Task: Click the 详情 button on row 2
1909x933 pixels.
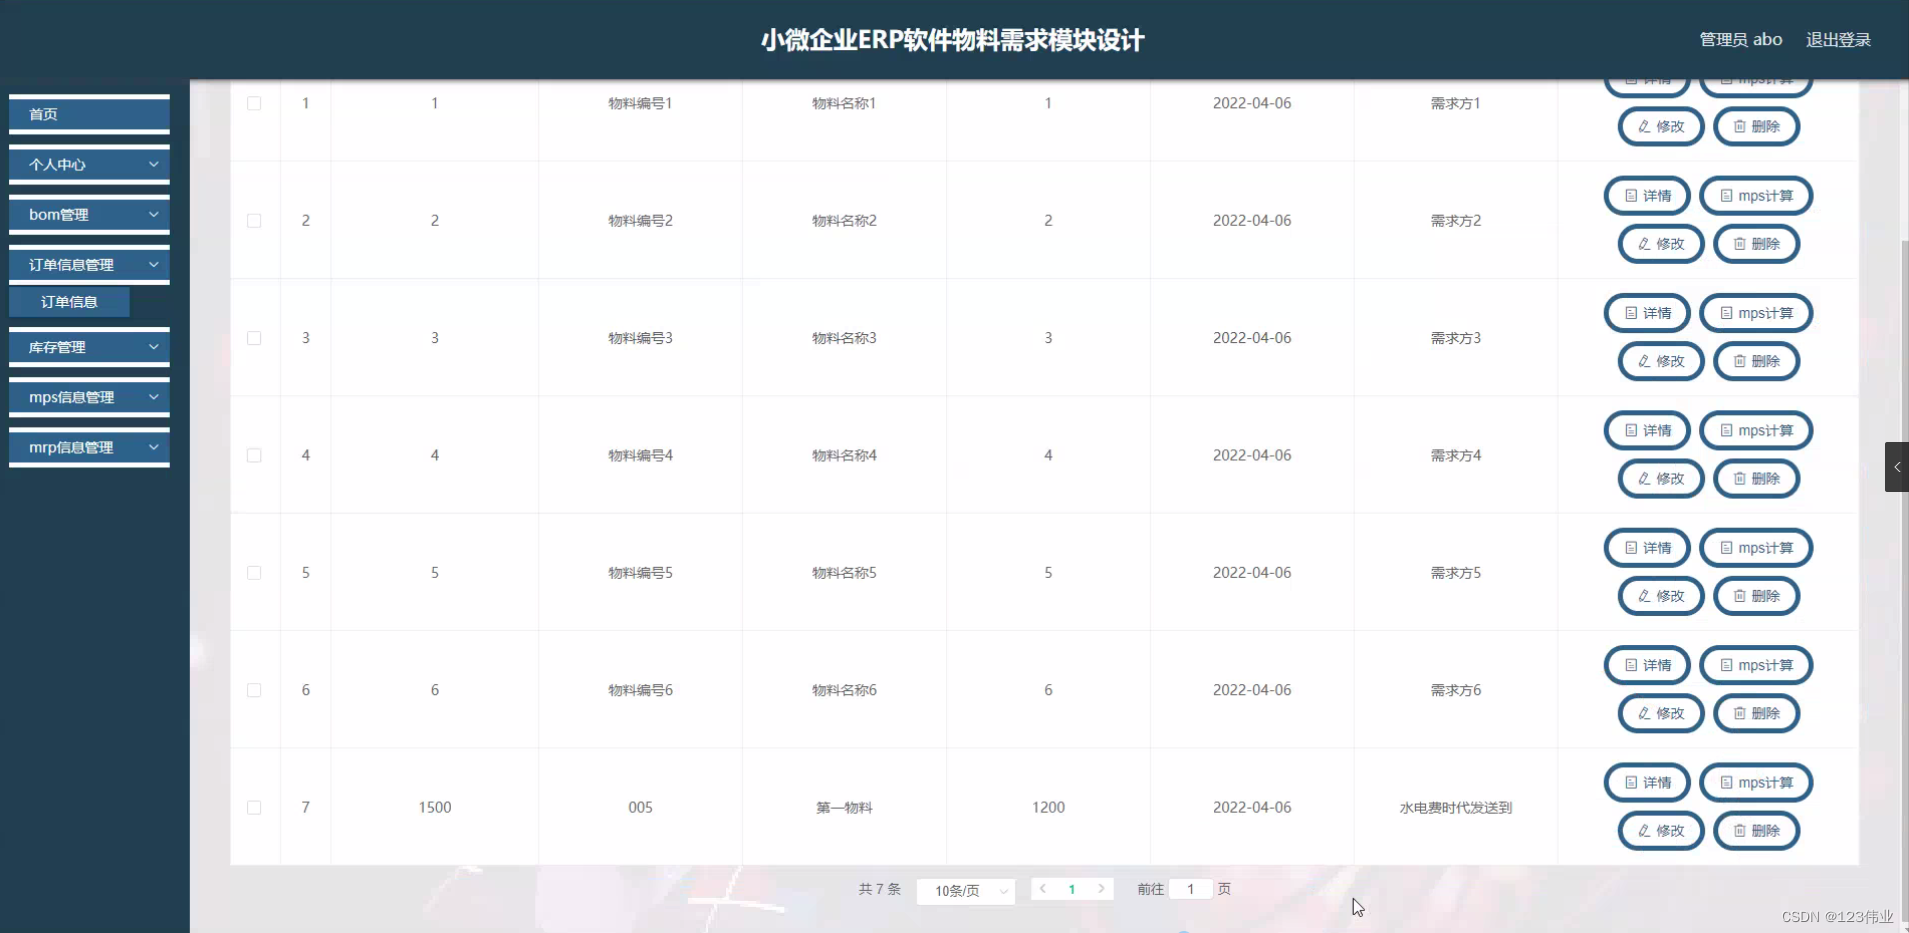Action: [1647, 195]
